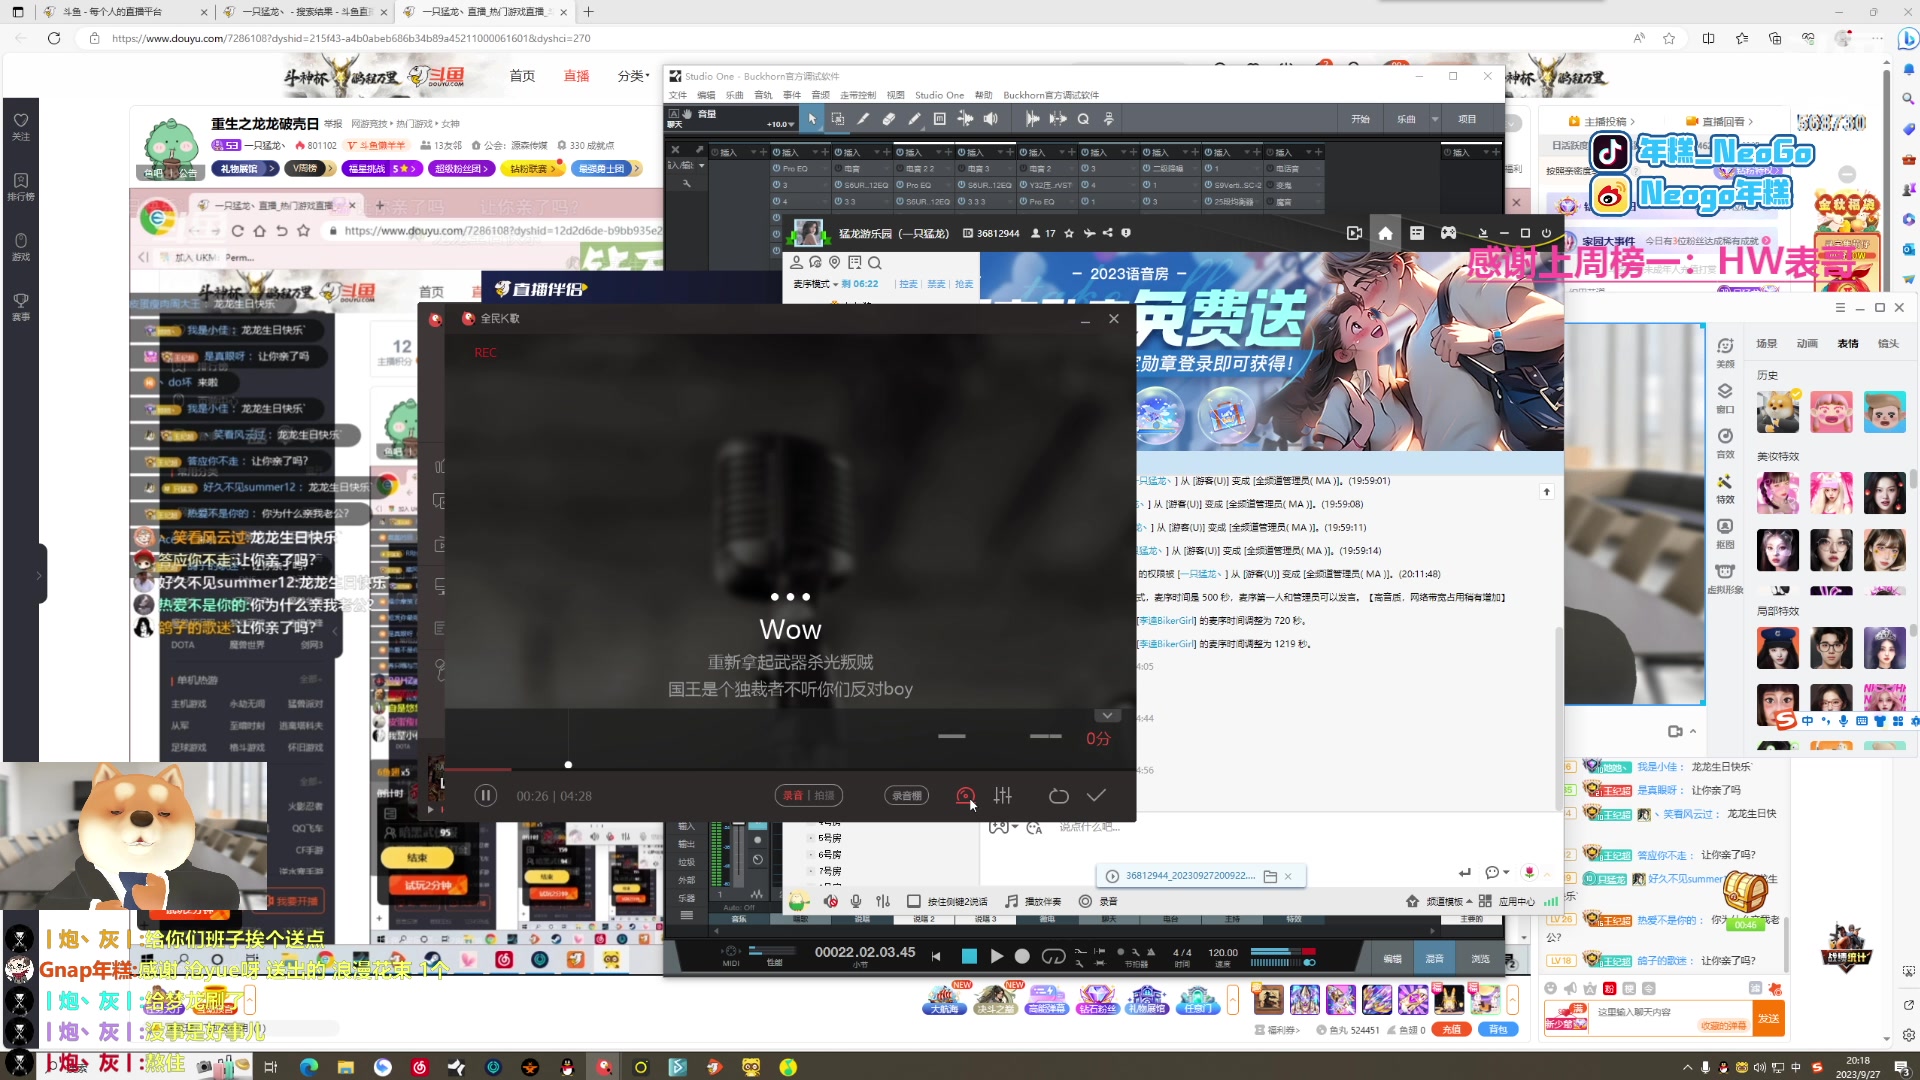Toggle power on the Y32压 VST insert
1920x1080 pixels.
click(1023, 185)
